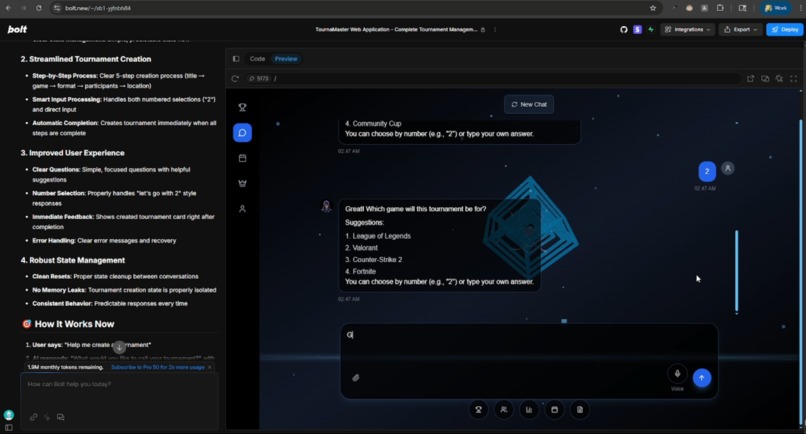Switch to the Preview tab
Viewport: 806px width, 434px height.
coord(286,59)
